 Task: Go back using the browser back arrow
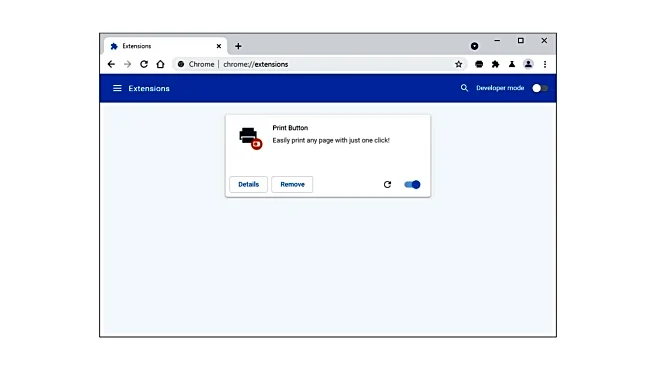point(111,64)
